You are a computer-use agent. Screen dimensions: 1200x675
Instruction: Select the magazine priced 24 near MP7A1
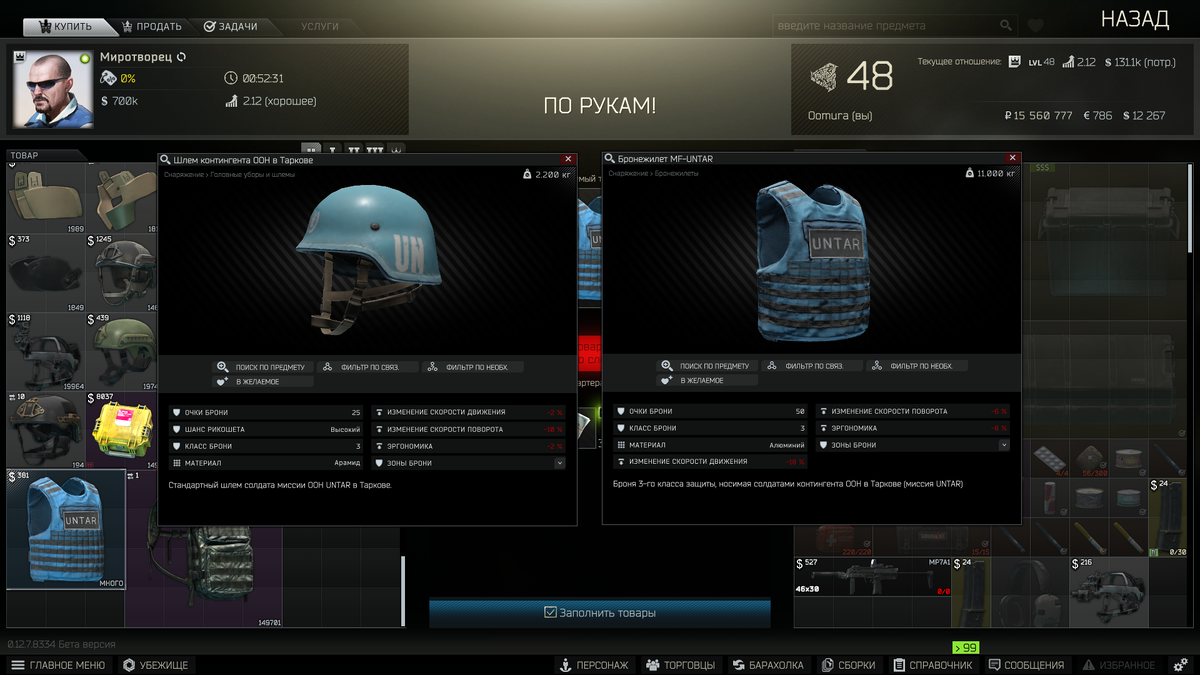(970, 591)
